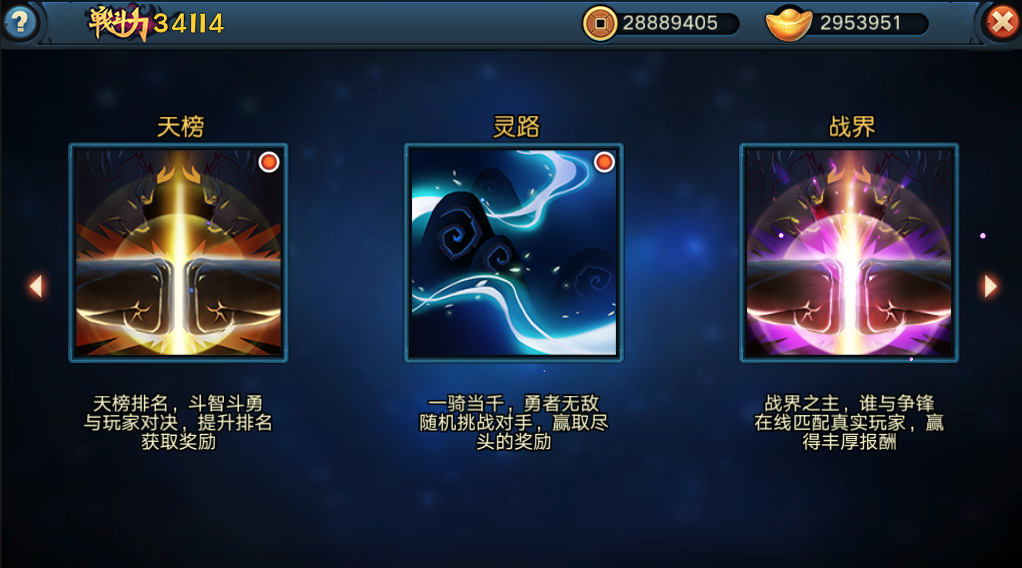Select the 战界 title label
Screen dimensions: 1022x568
[851, 127]
